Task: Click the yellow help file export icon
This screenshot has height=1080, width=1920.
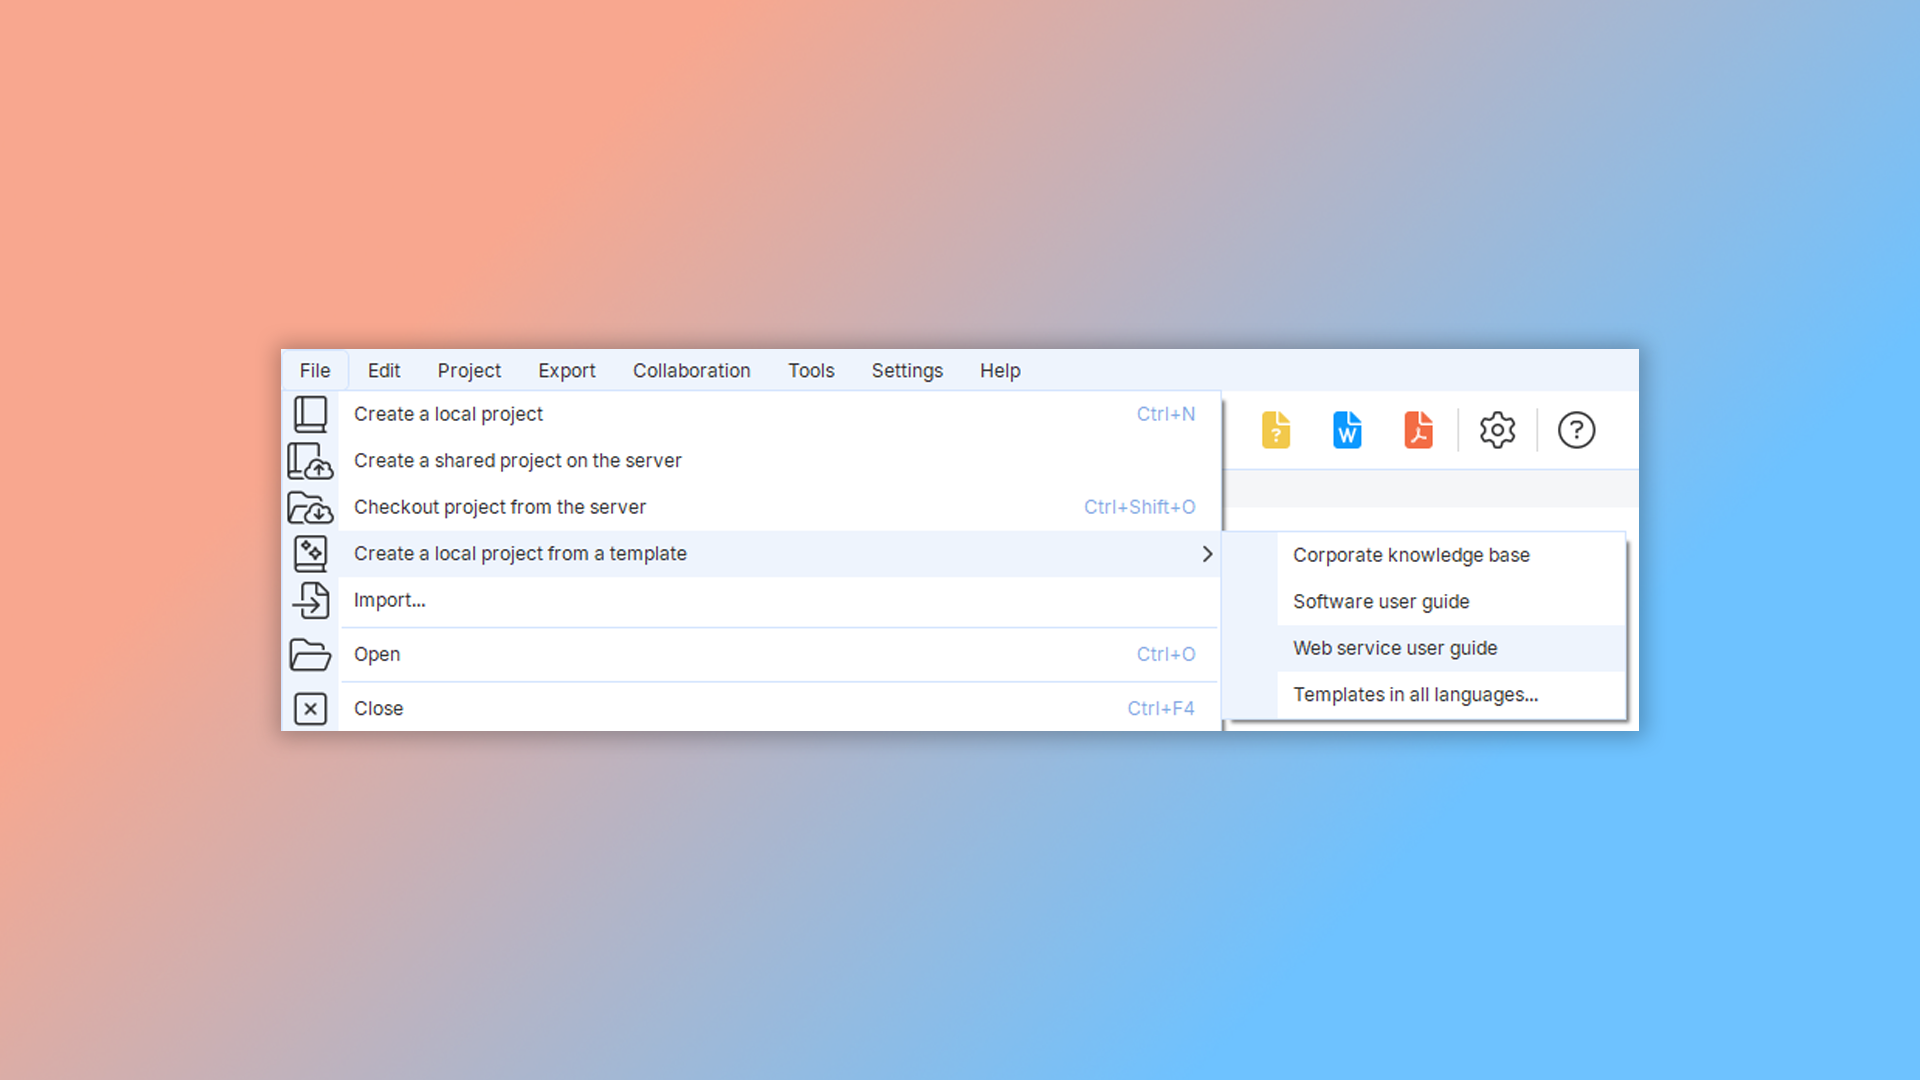Action: click(1276, 430)
